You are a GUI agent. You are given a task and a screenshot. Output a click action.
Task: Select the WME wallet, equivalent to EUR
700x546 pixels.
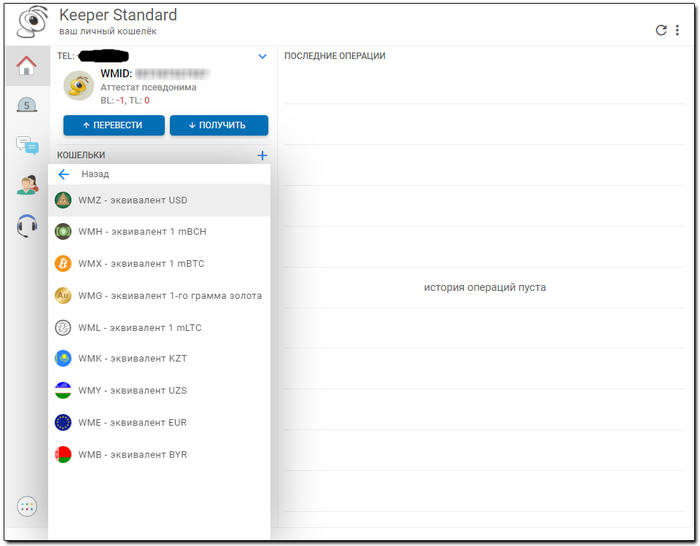(x=159, y=422)
